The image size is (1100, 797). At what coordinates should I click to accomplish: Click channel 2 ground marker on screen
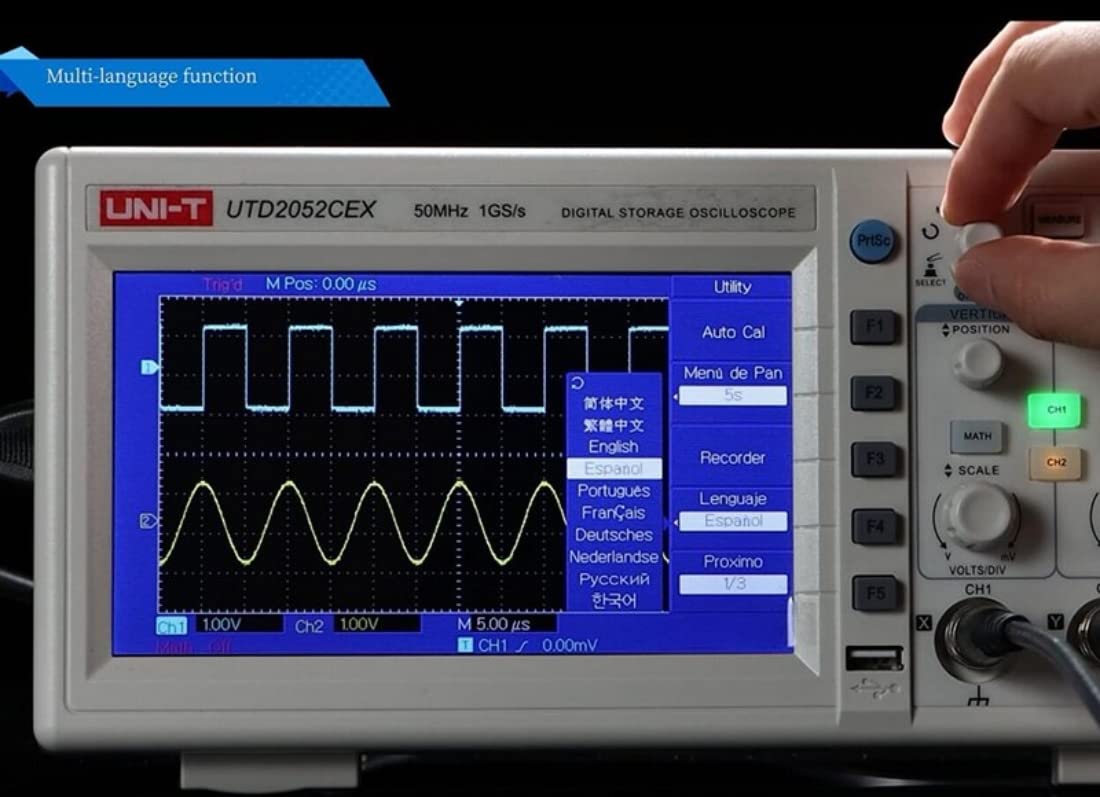coord(149,521)
